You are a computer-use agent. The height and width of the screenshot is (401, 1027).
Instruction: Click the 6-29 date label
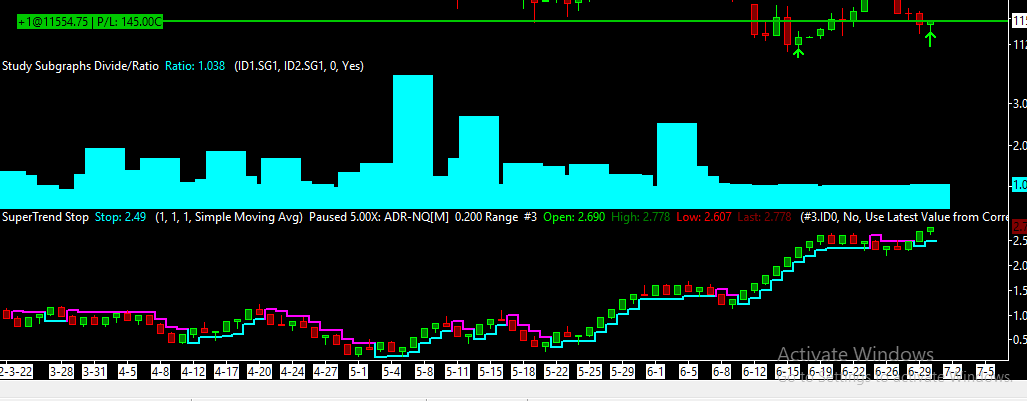pos(920,372)
